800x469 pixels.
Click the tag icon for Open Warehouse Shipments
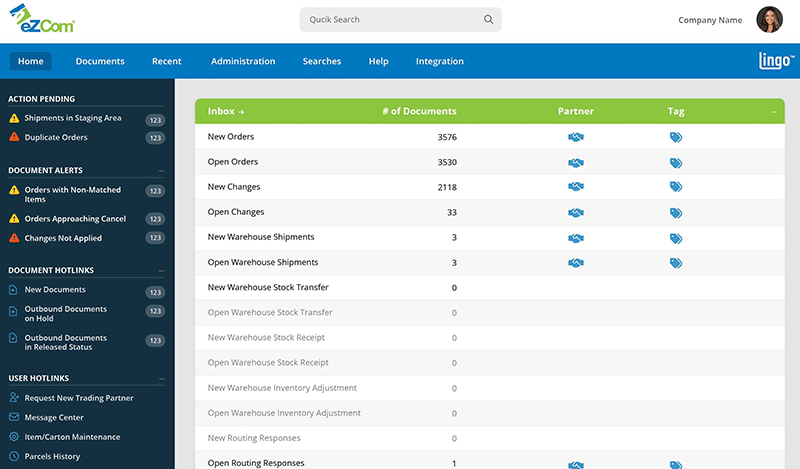click(676, 263)
